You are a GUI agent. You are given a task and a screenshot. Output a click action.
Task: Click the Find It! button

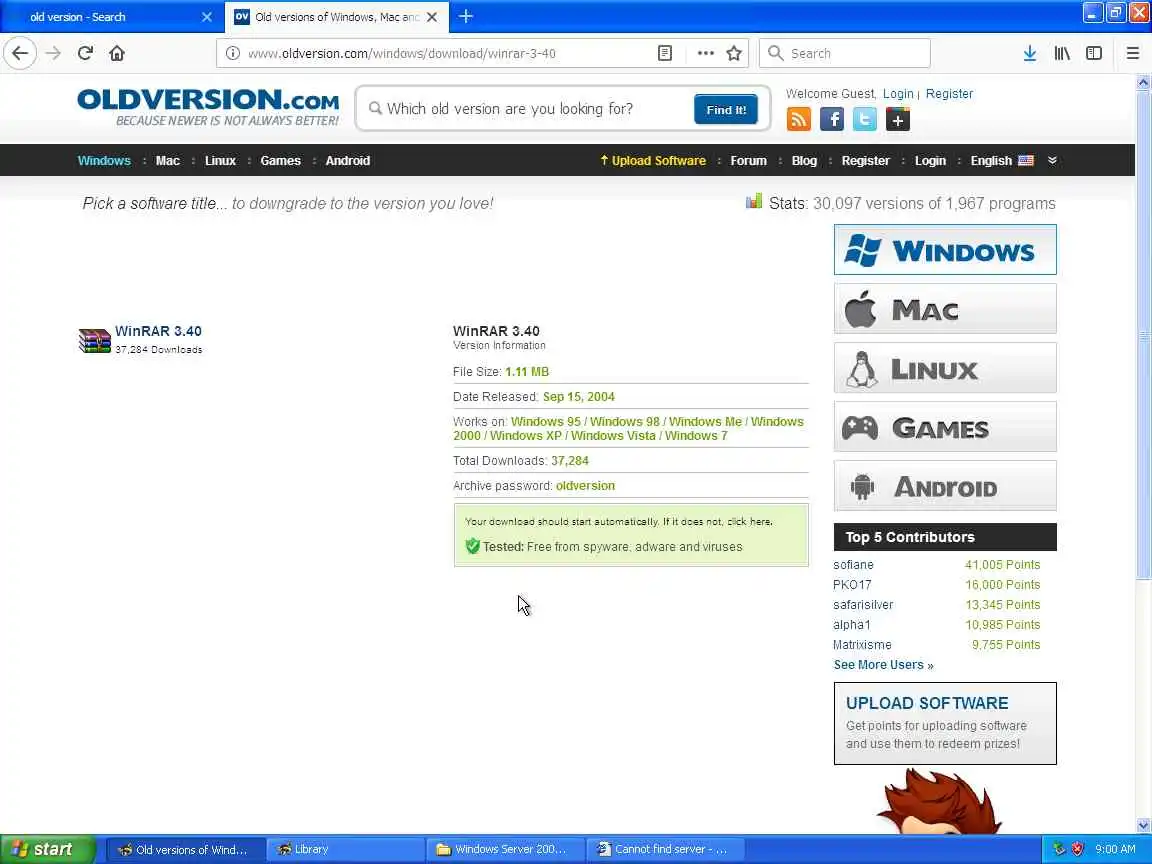tap(726, 109)
